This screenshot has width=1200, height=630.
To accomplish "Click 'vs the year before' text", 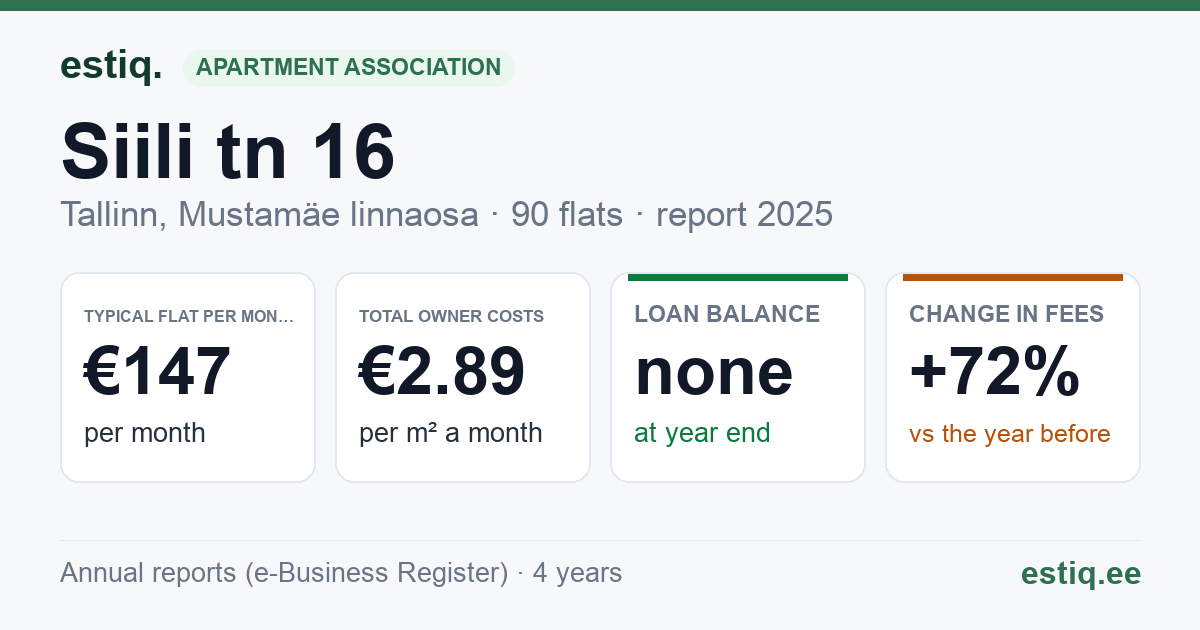I will point(1010,434).
